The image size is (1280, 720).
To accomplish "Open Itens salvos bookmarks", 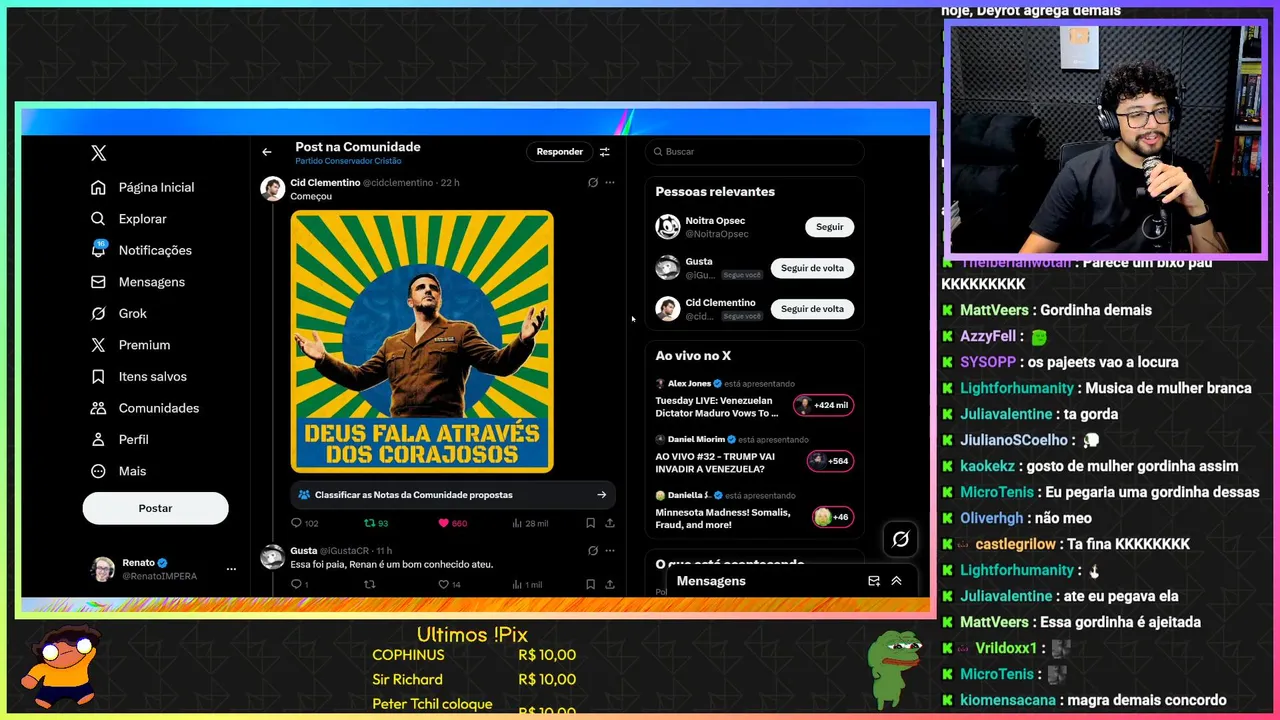I will coord(138,376).
